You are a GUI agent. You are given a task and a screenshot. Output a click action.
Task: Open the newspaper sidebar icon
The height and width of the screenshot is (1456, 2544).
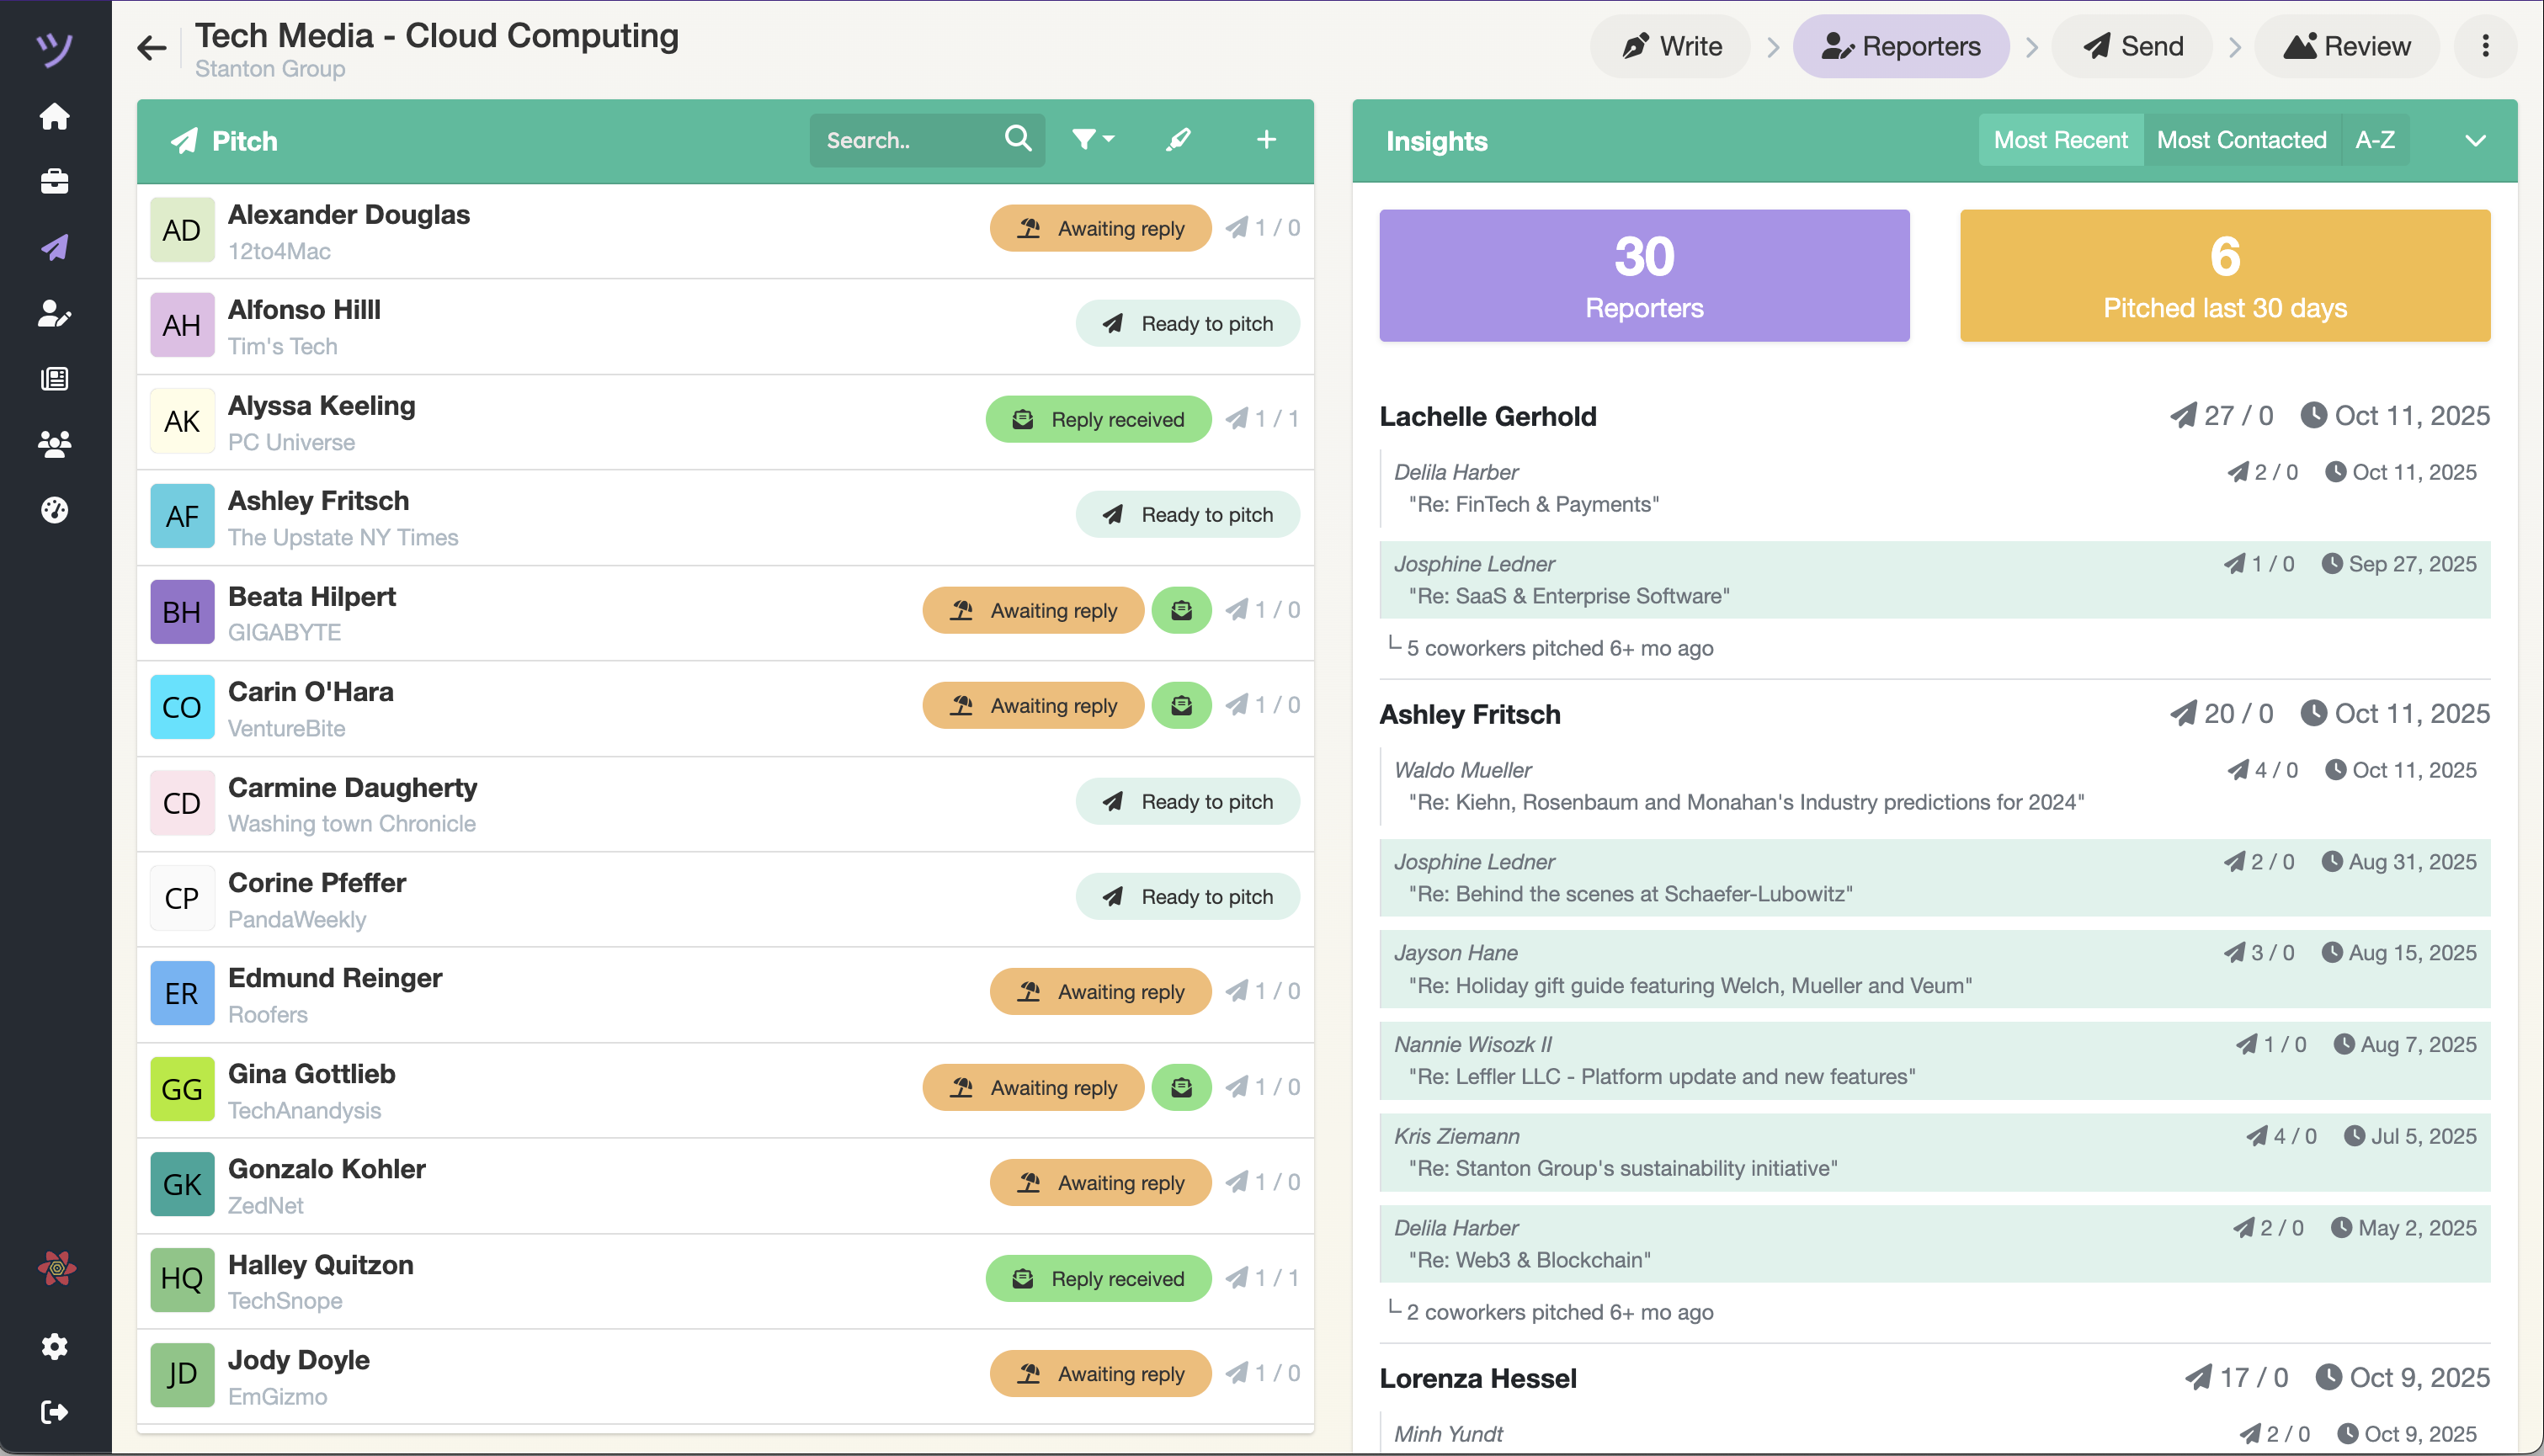coord(54,378)
